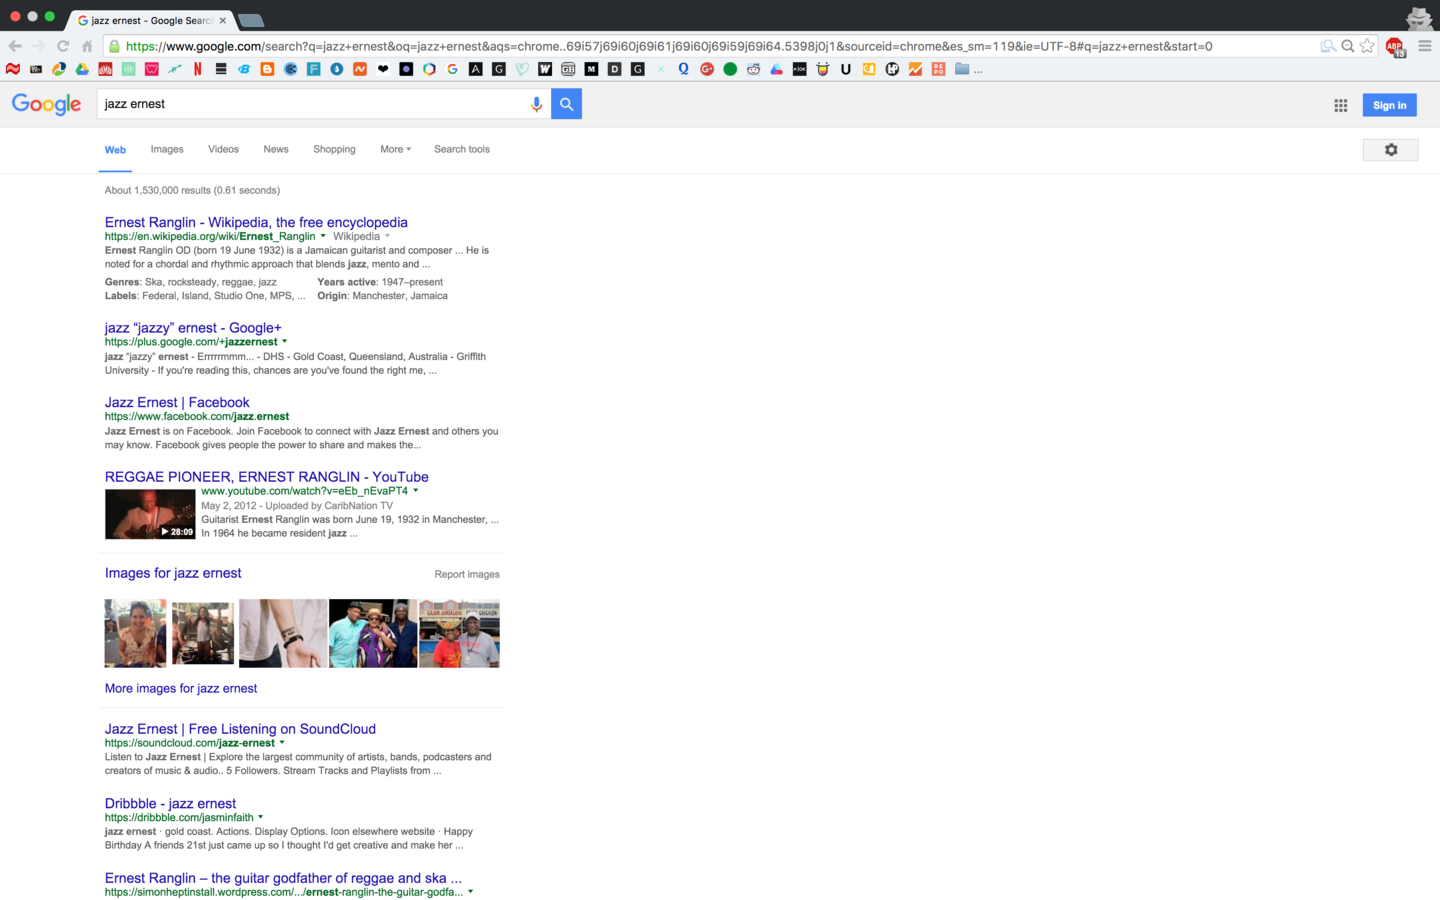Click the browser address bar URL
Image resolution: width=1440 pixels, height=900 pixels.
click(668, 46)
